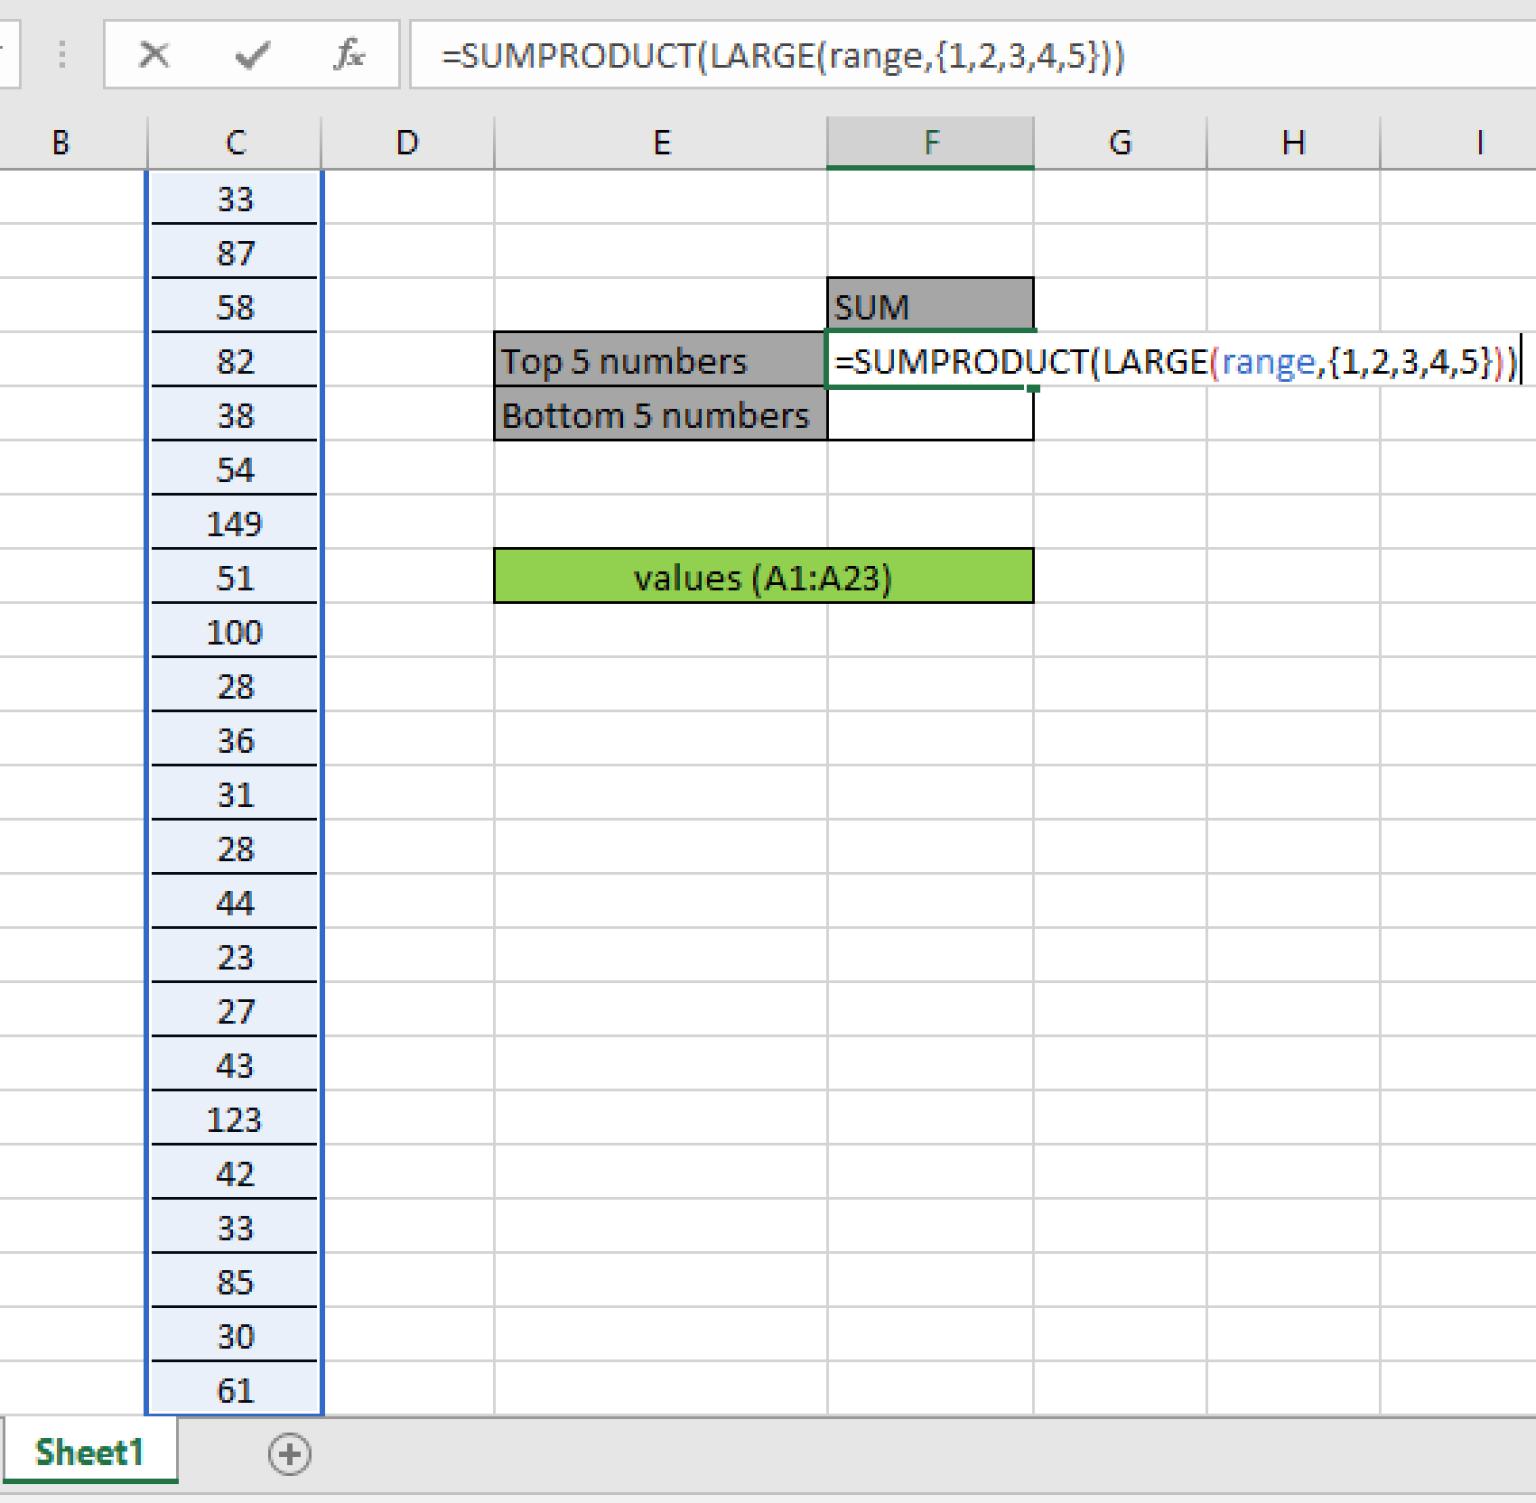Image resolution: width=1536 pixels, height=1503 pixels.
Task: Select the cell containing 149
Action: point(234,523)
